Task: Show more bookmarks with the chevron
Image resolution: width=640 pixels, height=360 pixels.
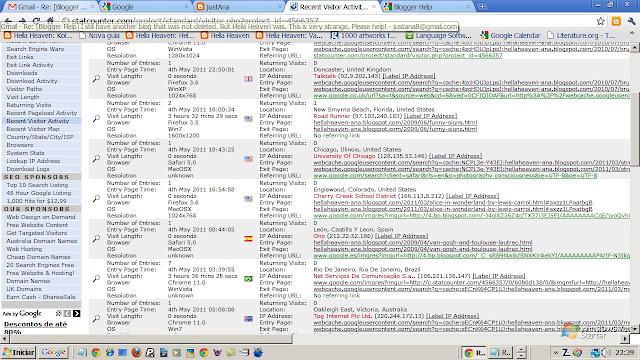Action: coord(632,35)
